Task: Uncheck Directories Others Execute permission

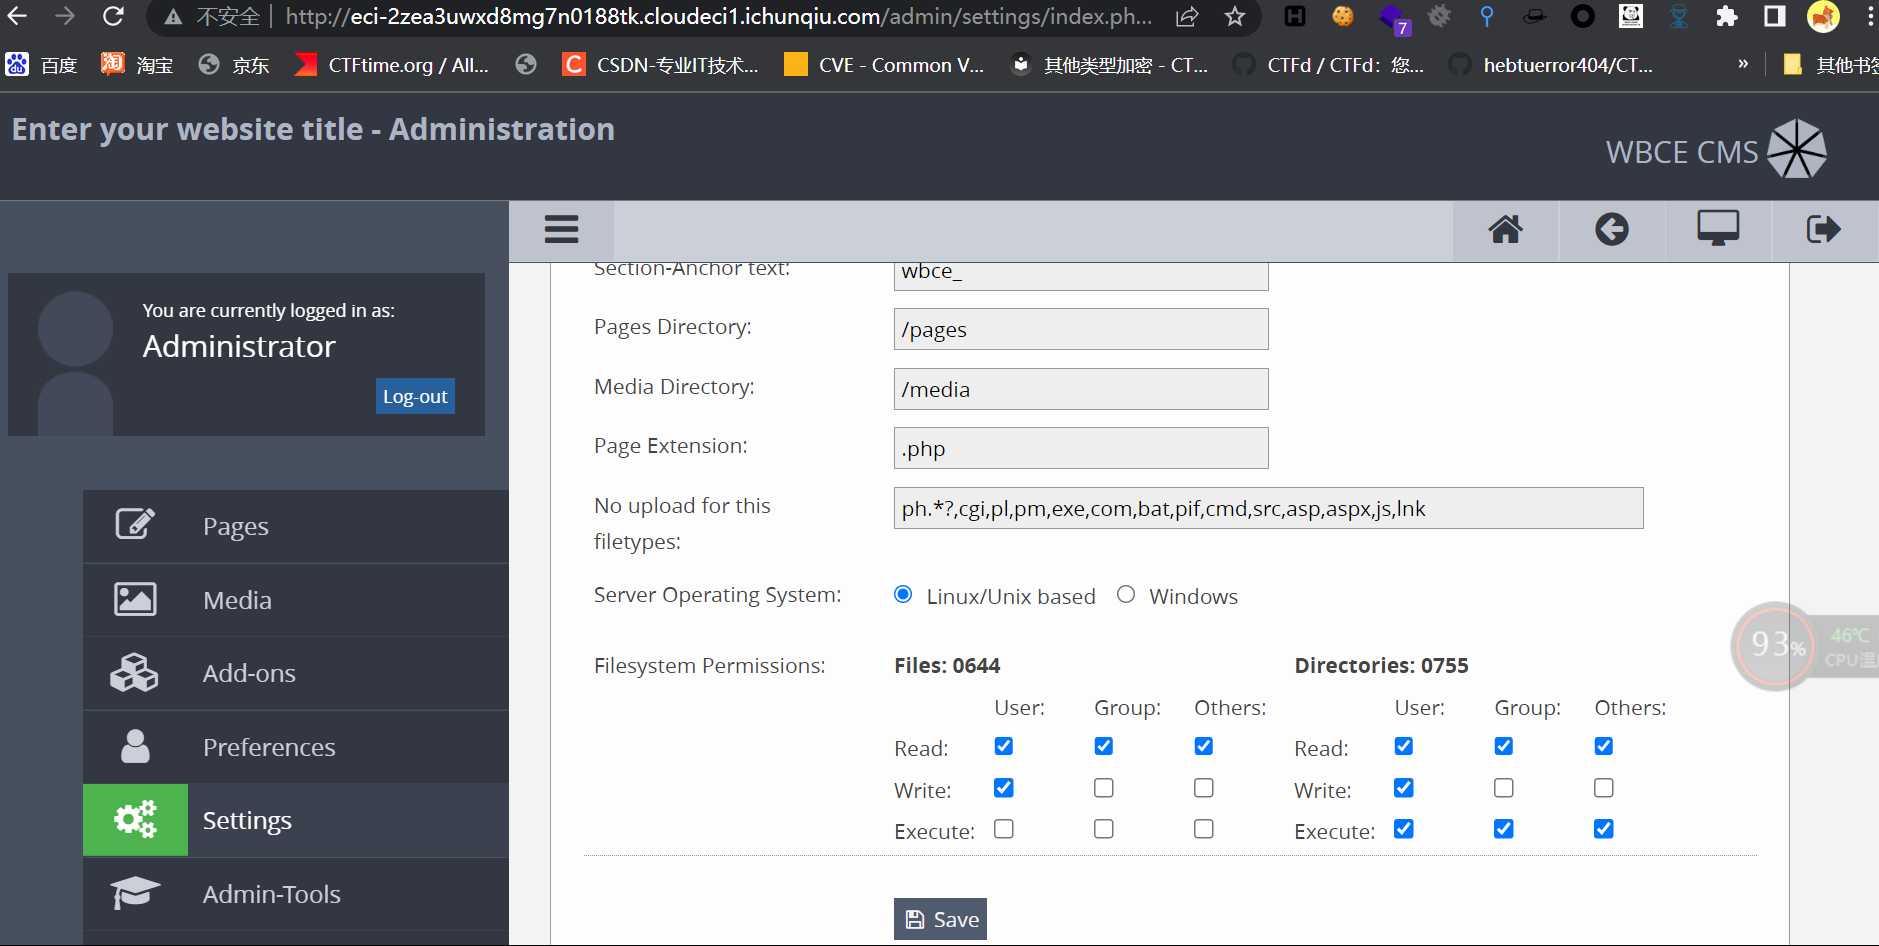Action: (x=1603, y=829)
